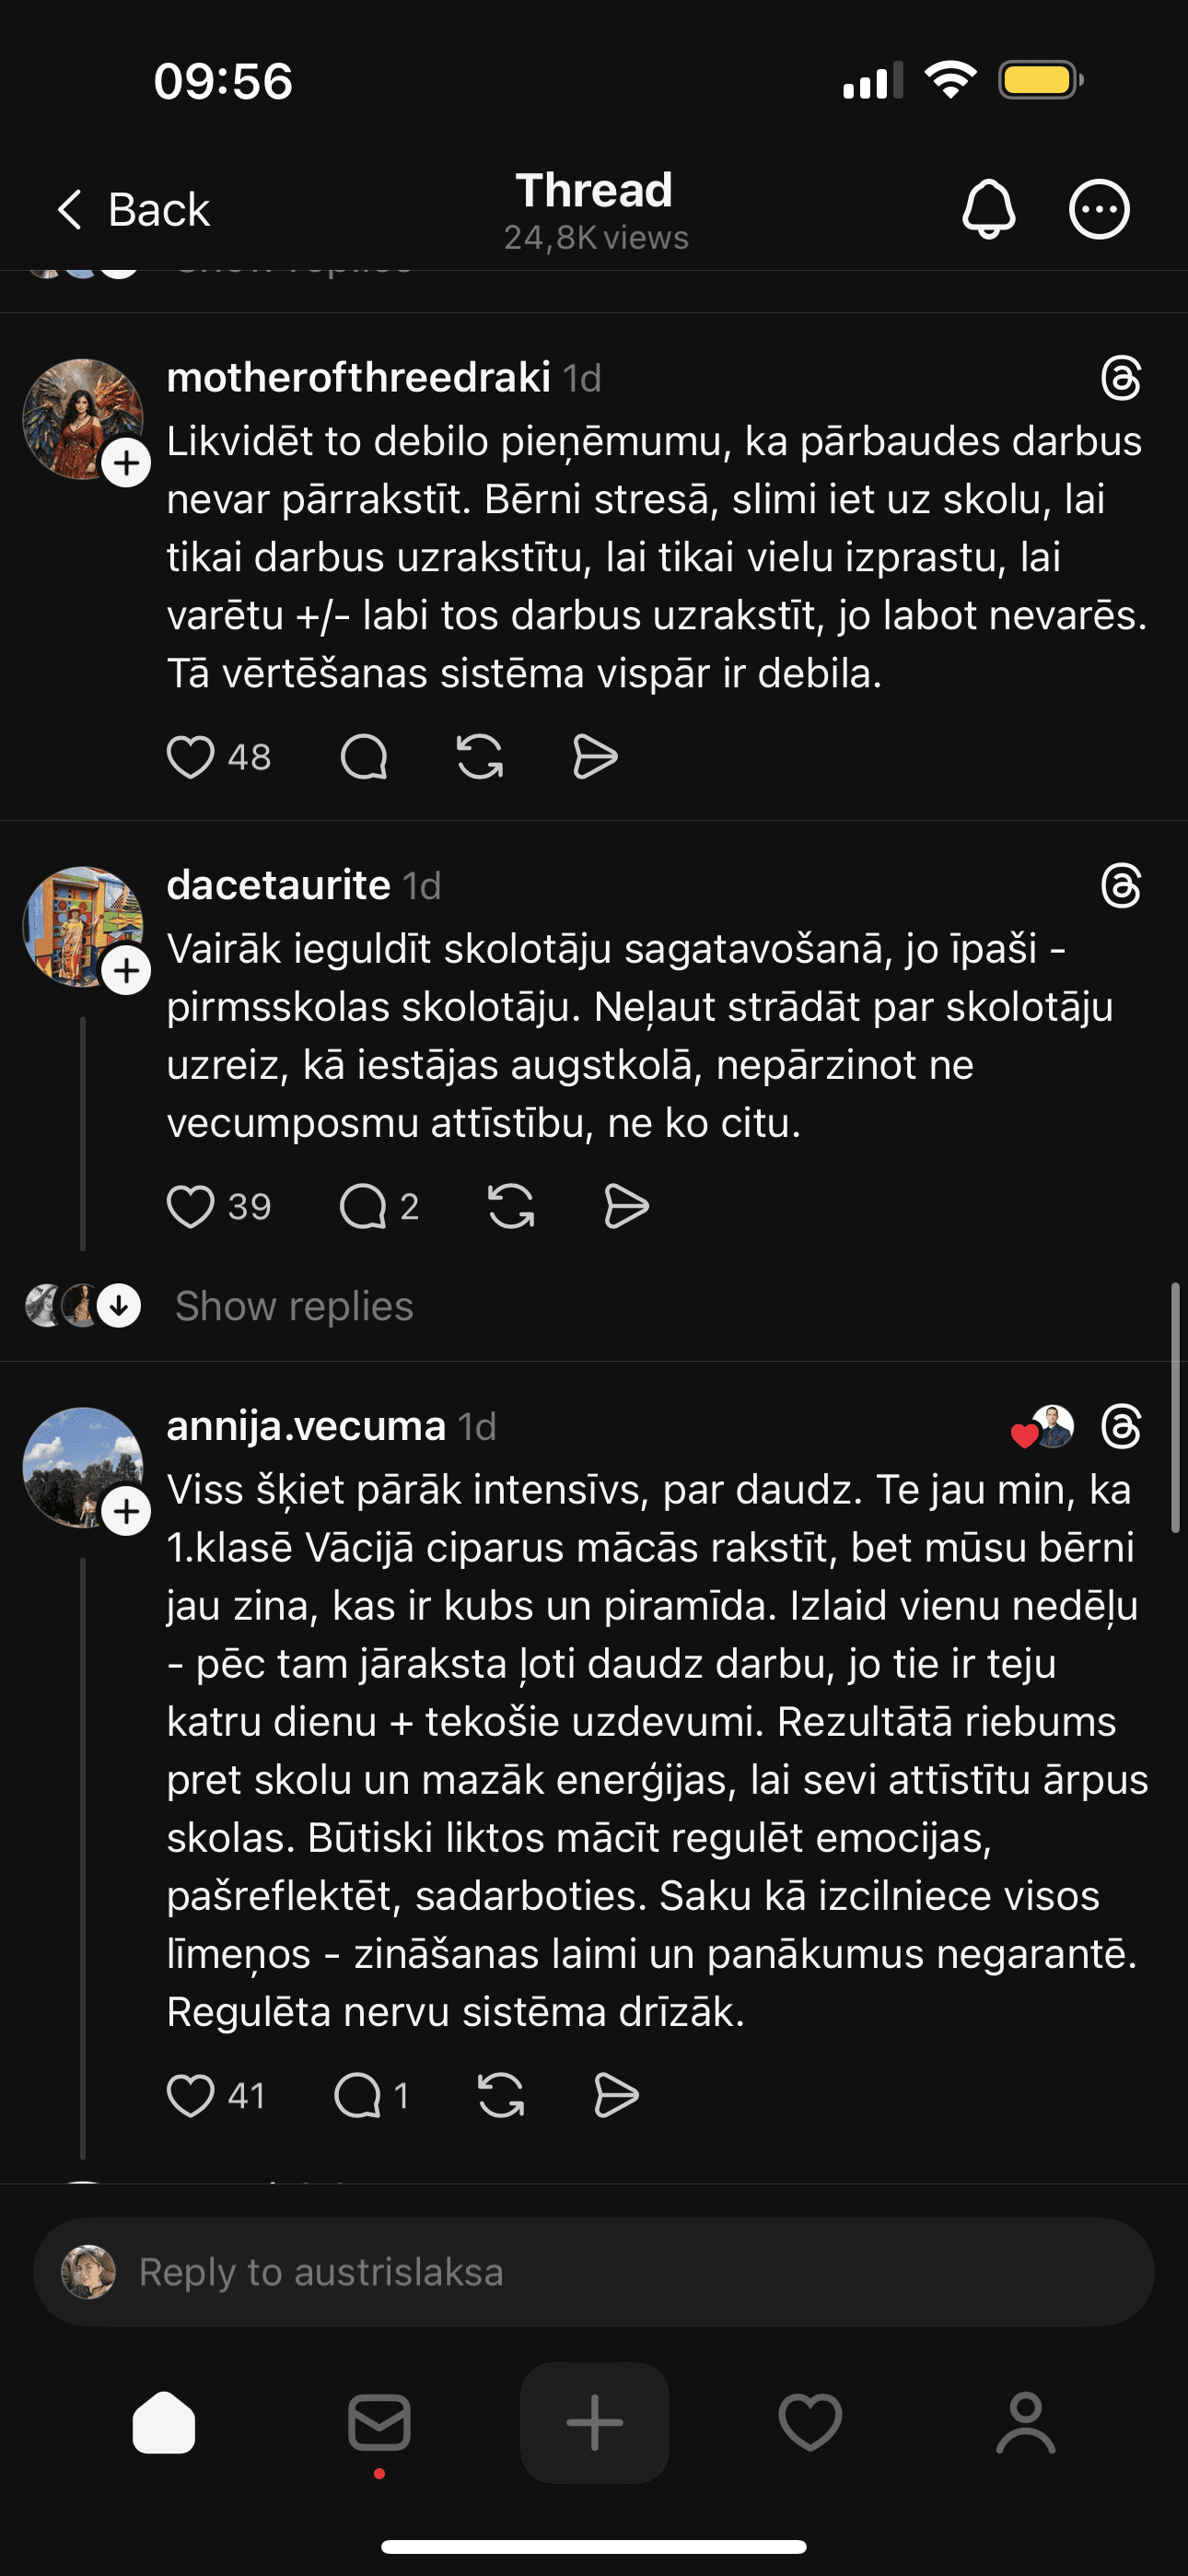1188x2576 pixels.
Task: Open the Activity heart tab
Action: tap(810, 2422)
